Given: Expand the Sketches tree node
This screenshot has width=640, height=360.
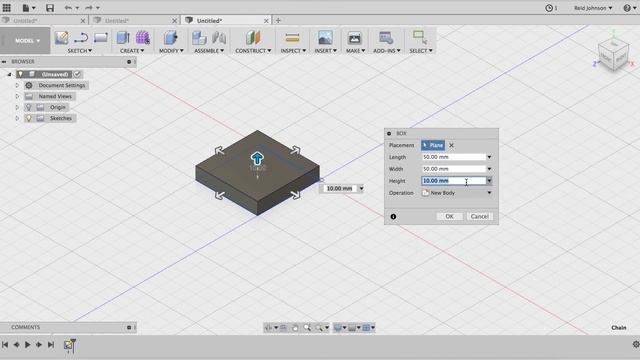Looking at the screenshot, I should point(17,118).
